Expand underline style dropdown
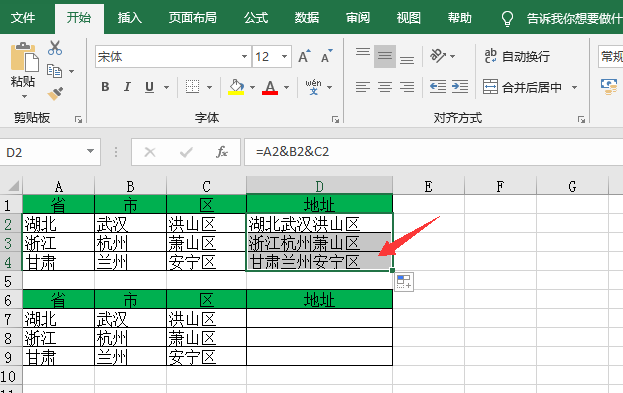623x393 pixels. coord(166,87)
